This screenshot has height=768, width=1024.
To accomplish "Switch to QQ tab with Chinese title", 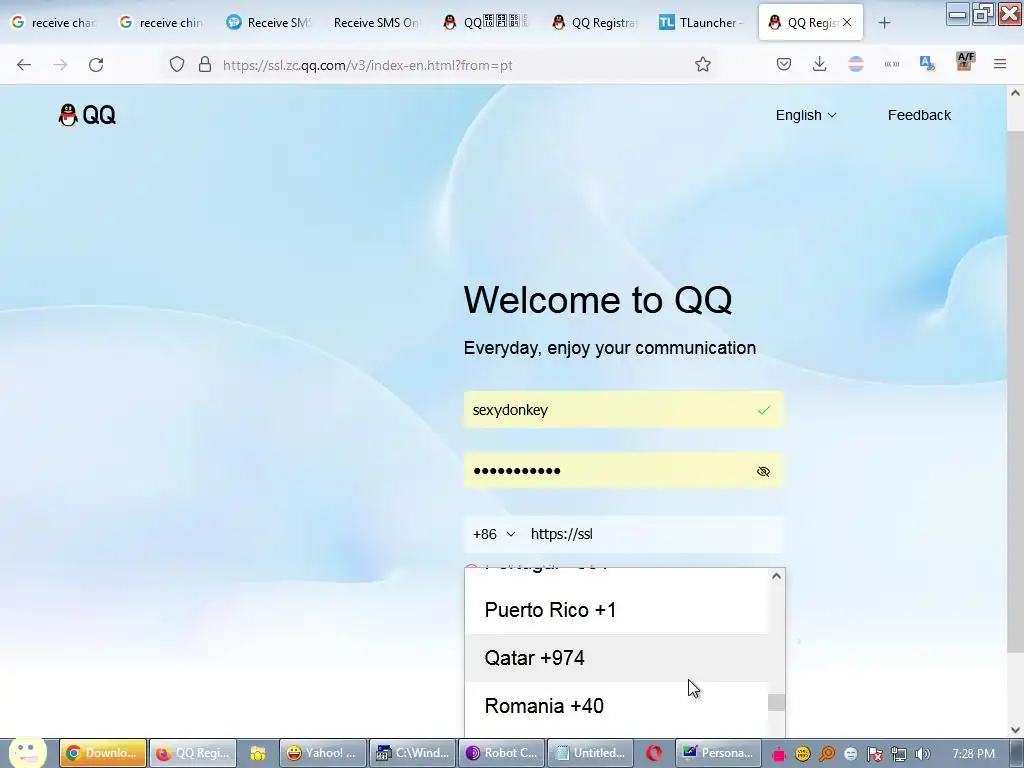I will [x=486, y=23].
